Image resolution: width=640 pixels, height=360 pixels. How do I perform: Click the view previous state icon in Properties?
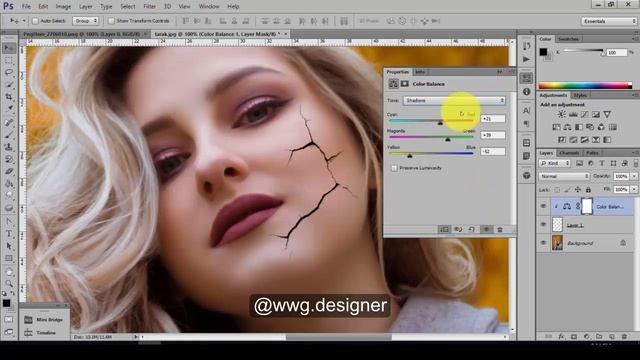point(458,229)
